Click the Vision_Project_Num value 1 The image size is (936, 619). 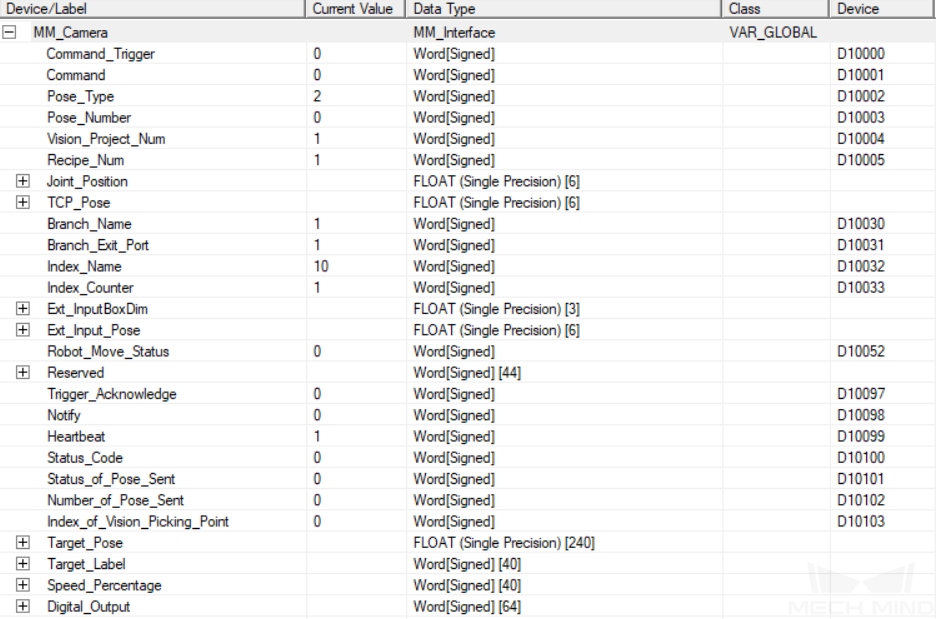click(317, 138)
